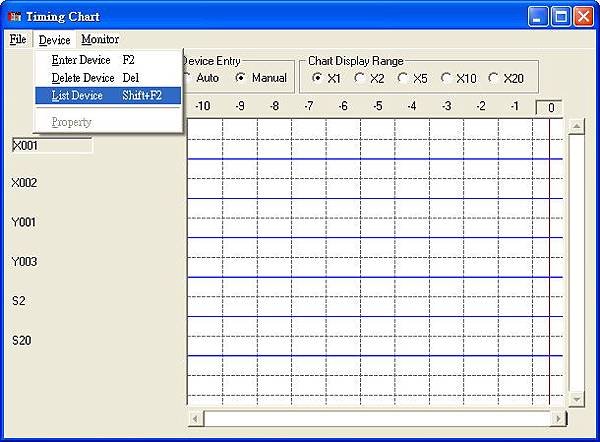The width and height of the screenshot is (600, 442).
Task: Select the S20 device row label
Action: pos(21,340)
